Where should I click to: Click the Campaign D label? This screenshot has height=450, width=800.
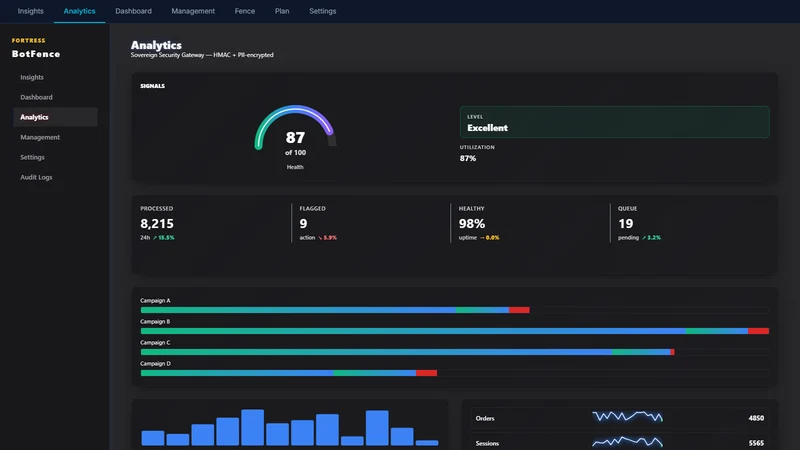(156, 363)
